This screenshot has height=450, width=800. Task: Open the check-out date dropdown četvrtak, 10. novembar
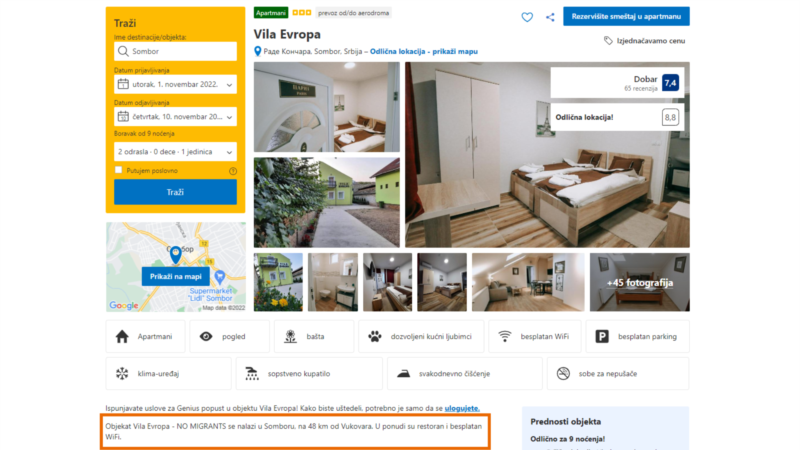point(176,117)
